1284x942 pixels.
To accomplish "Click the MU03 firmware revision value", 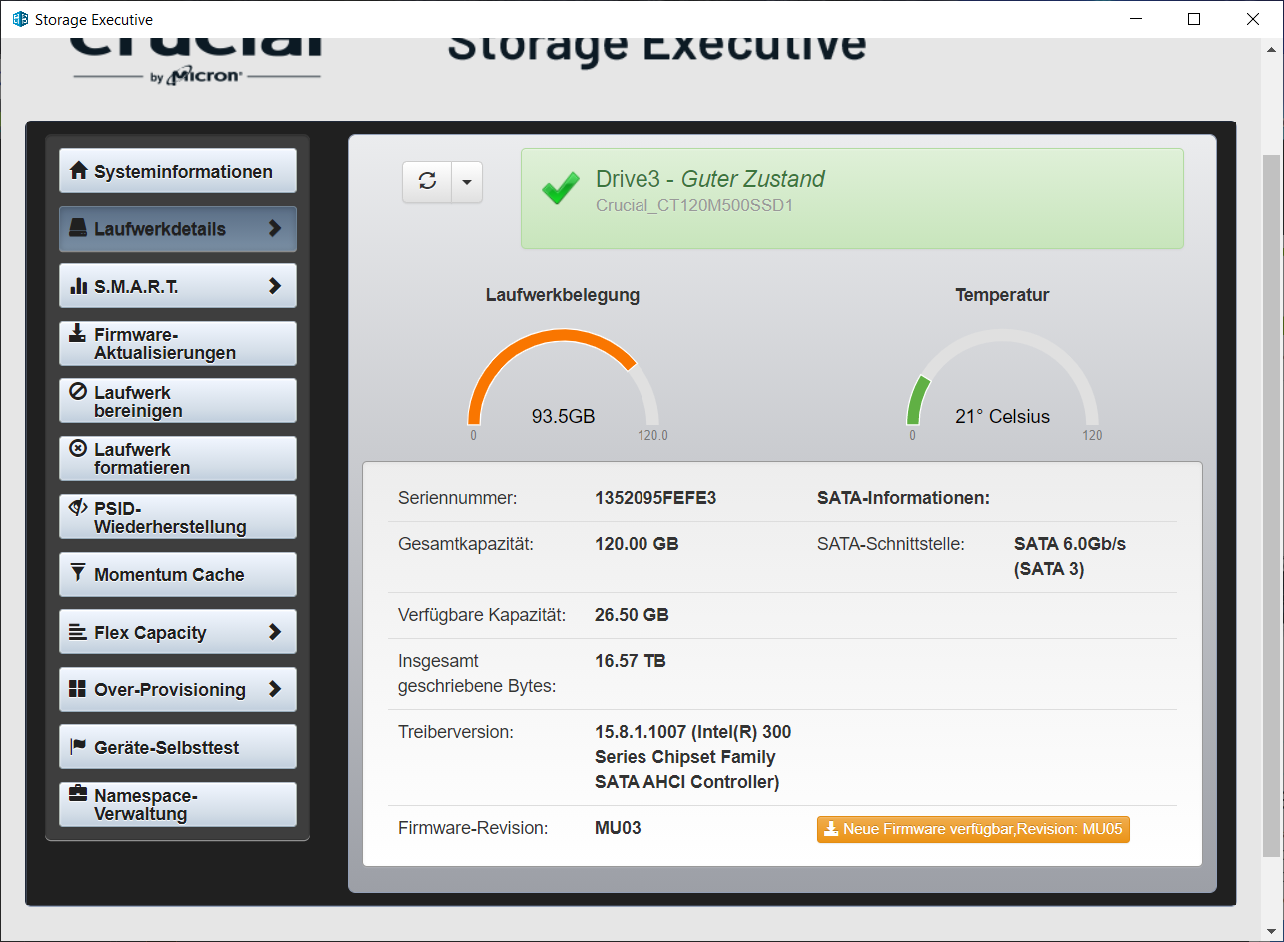I will pyautogui.click(x=618, y=828).
